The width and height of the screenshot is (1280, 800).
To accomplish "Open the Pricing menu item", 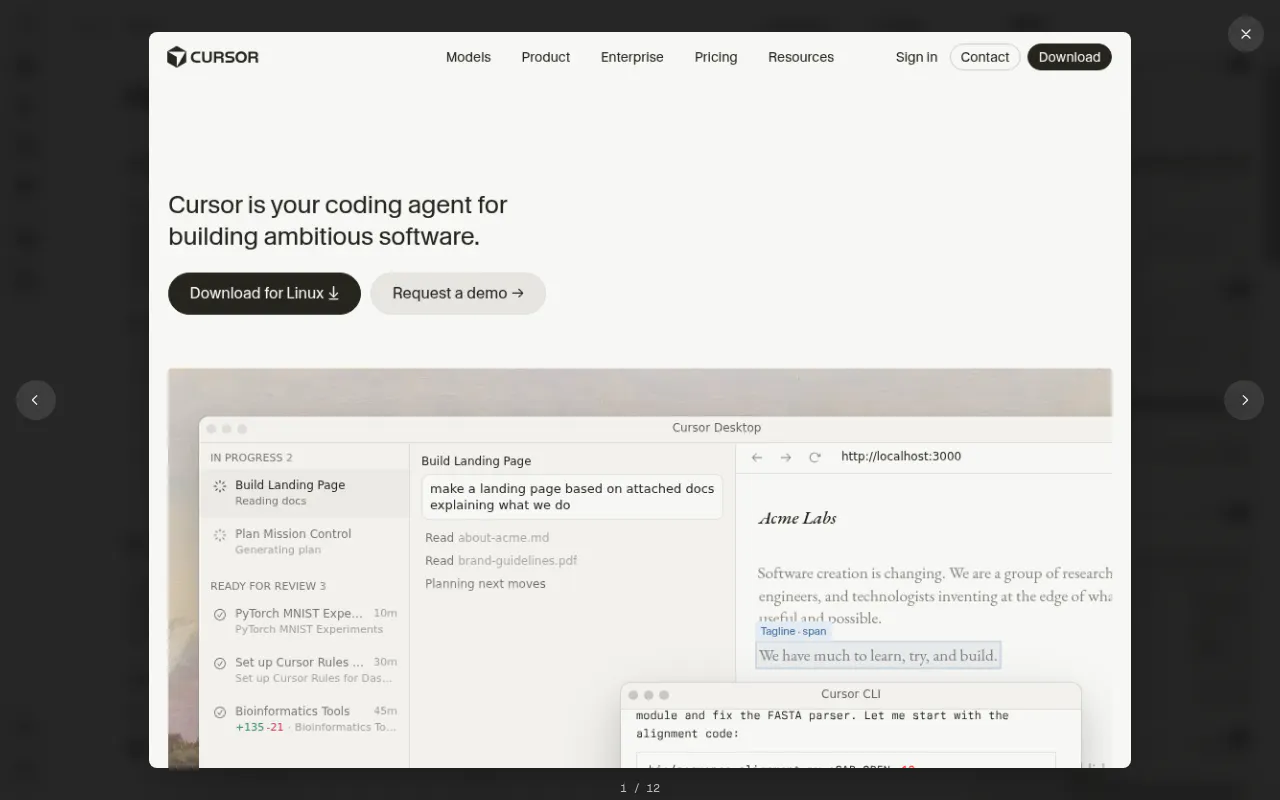I will tap(716, 57).
